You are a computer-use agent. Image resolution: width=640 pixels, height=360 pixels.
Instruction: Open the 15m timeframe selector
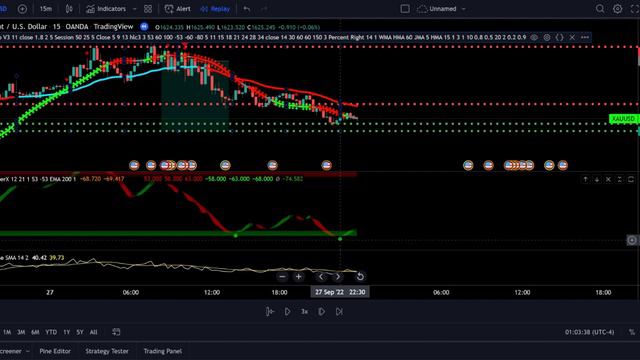[46, 9]
